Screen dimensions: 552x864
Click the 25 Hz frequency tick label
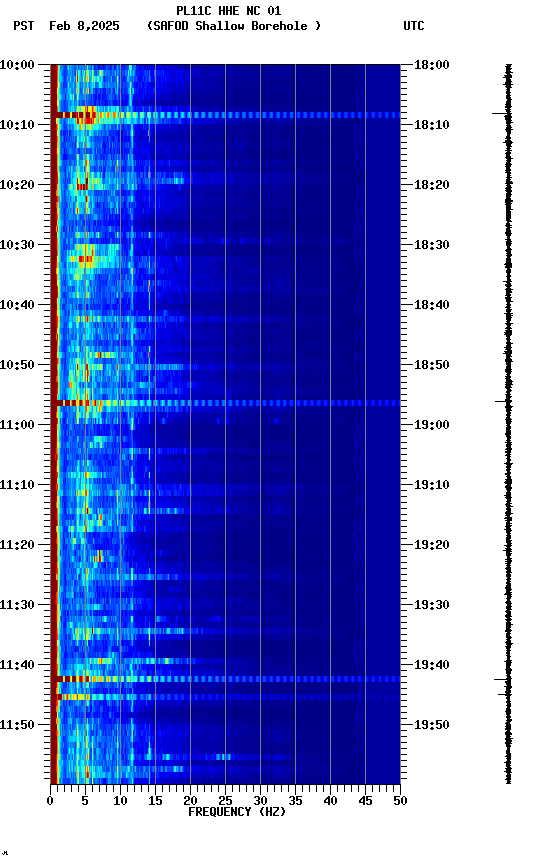pos(225,801)
